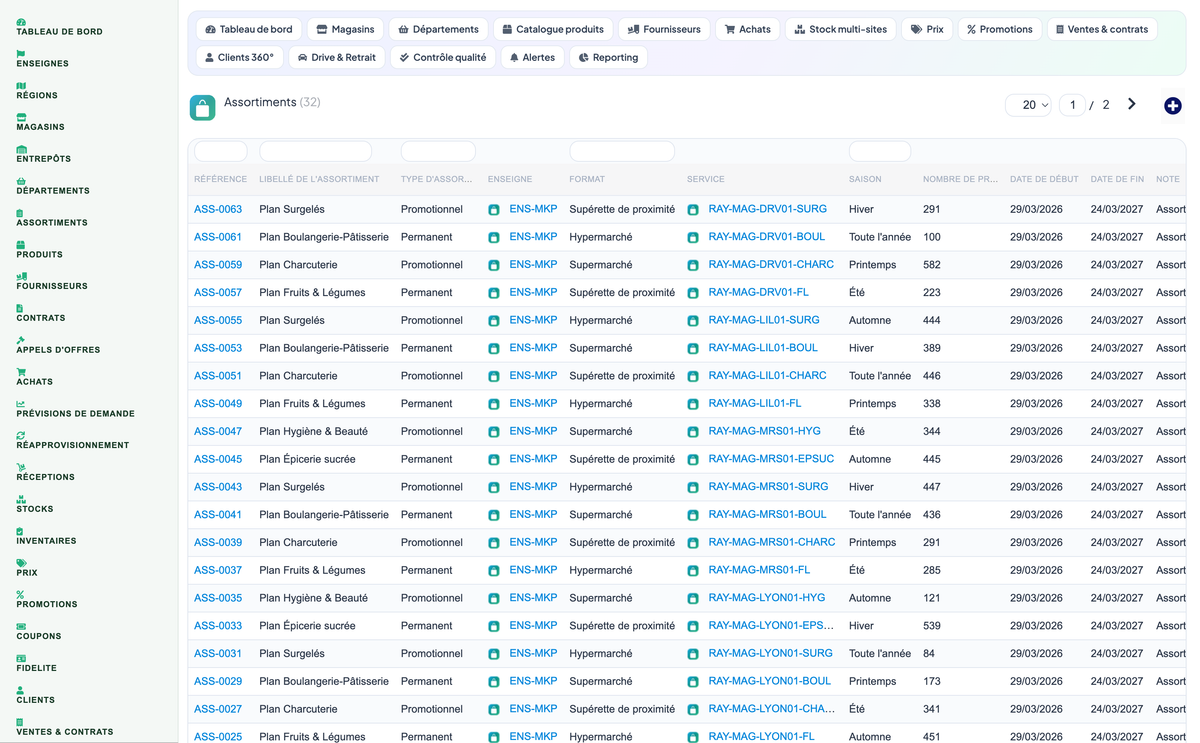Open Tableau de bord in the sidebar
This screenshot has width=1200, height=743.
coord(59,27)
